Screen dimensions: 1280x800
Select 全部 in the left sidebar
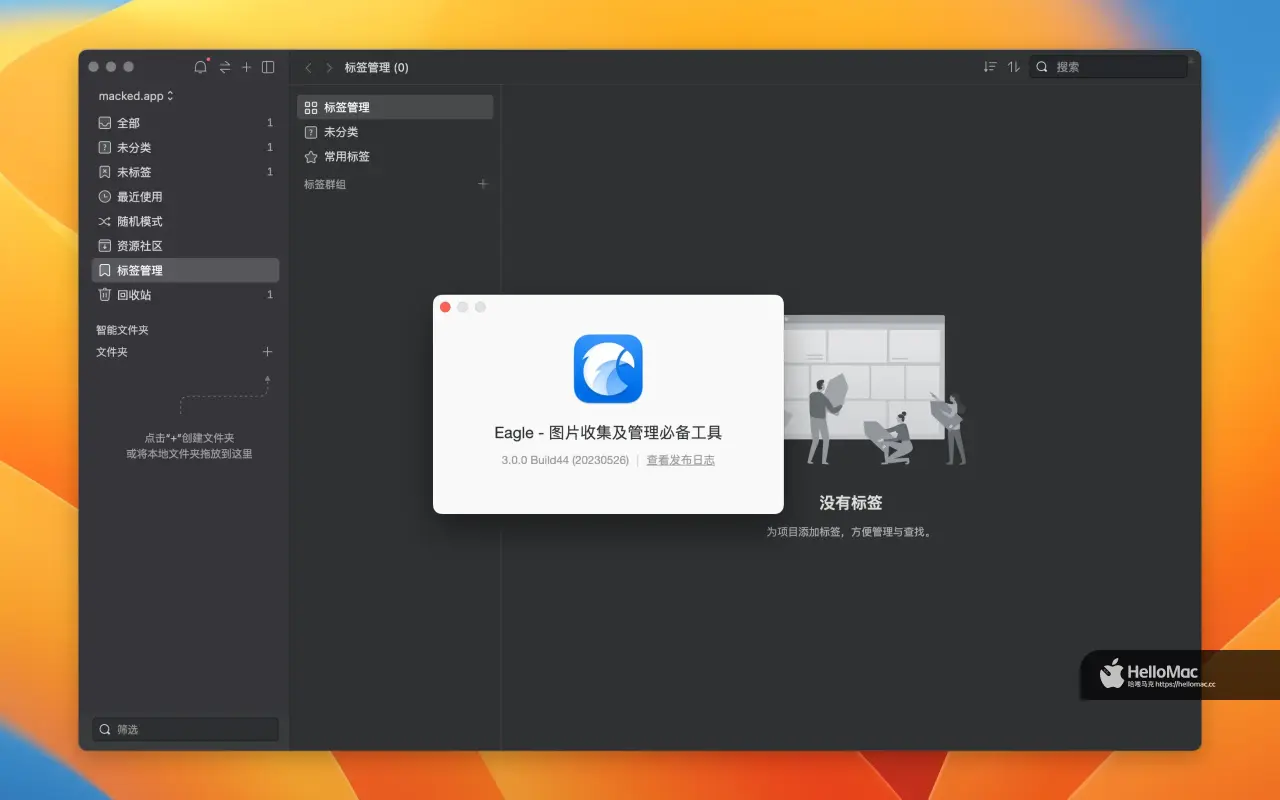pyautogui.click(x=185, y=123)
